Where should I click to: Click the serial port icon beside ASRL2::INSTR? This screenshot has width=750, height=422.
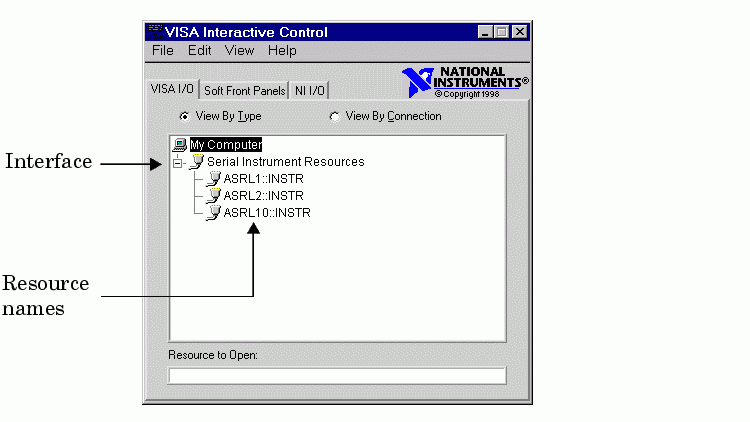coord(213,195)
